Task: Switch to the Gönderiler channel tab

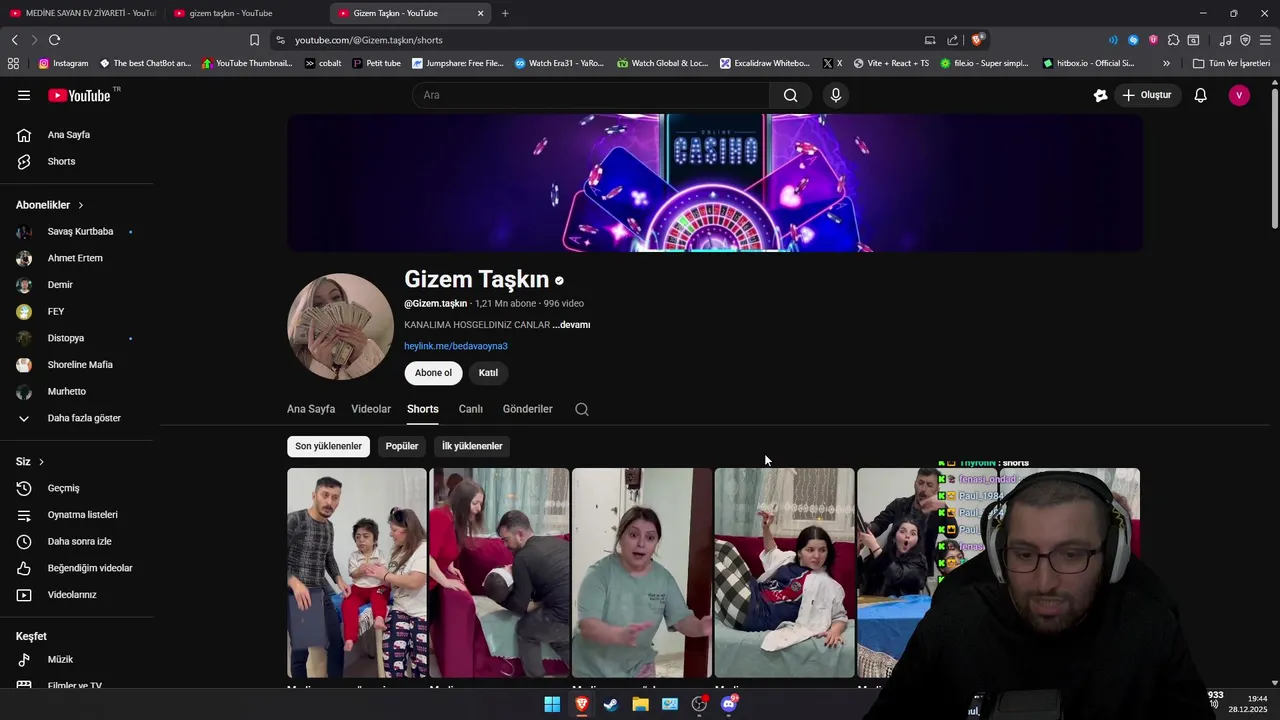Action: tap(527, 409)
